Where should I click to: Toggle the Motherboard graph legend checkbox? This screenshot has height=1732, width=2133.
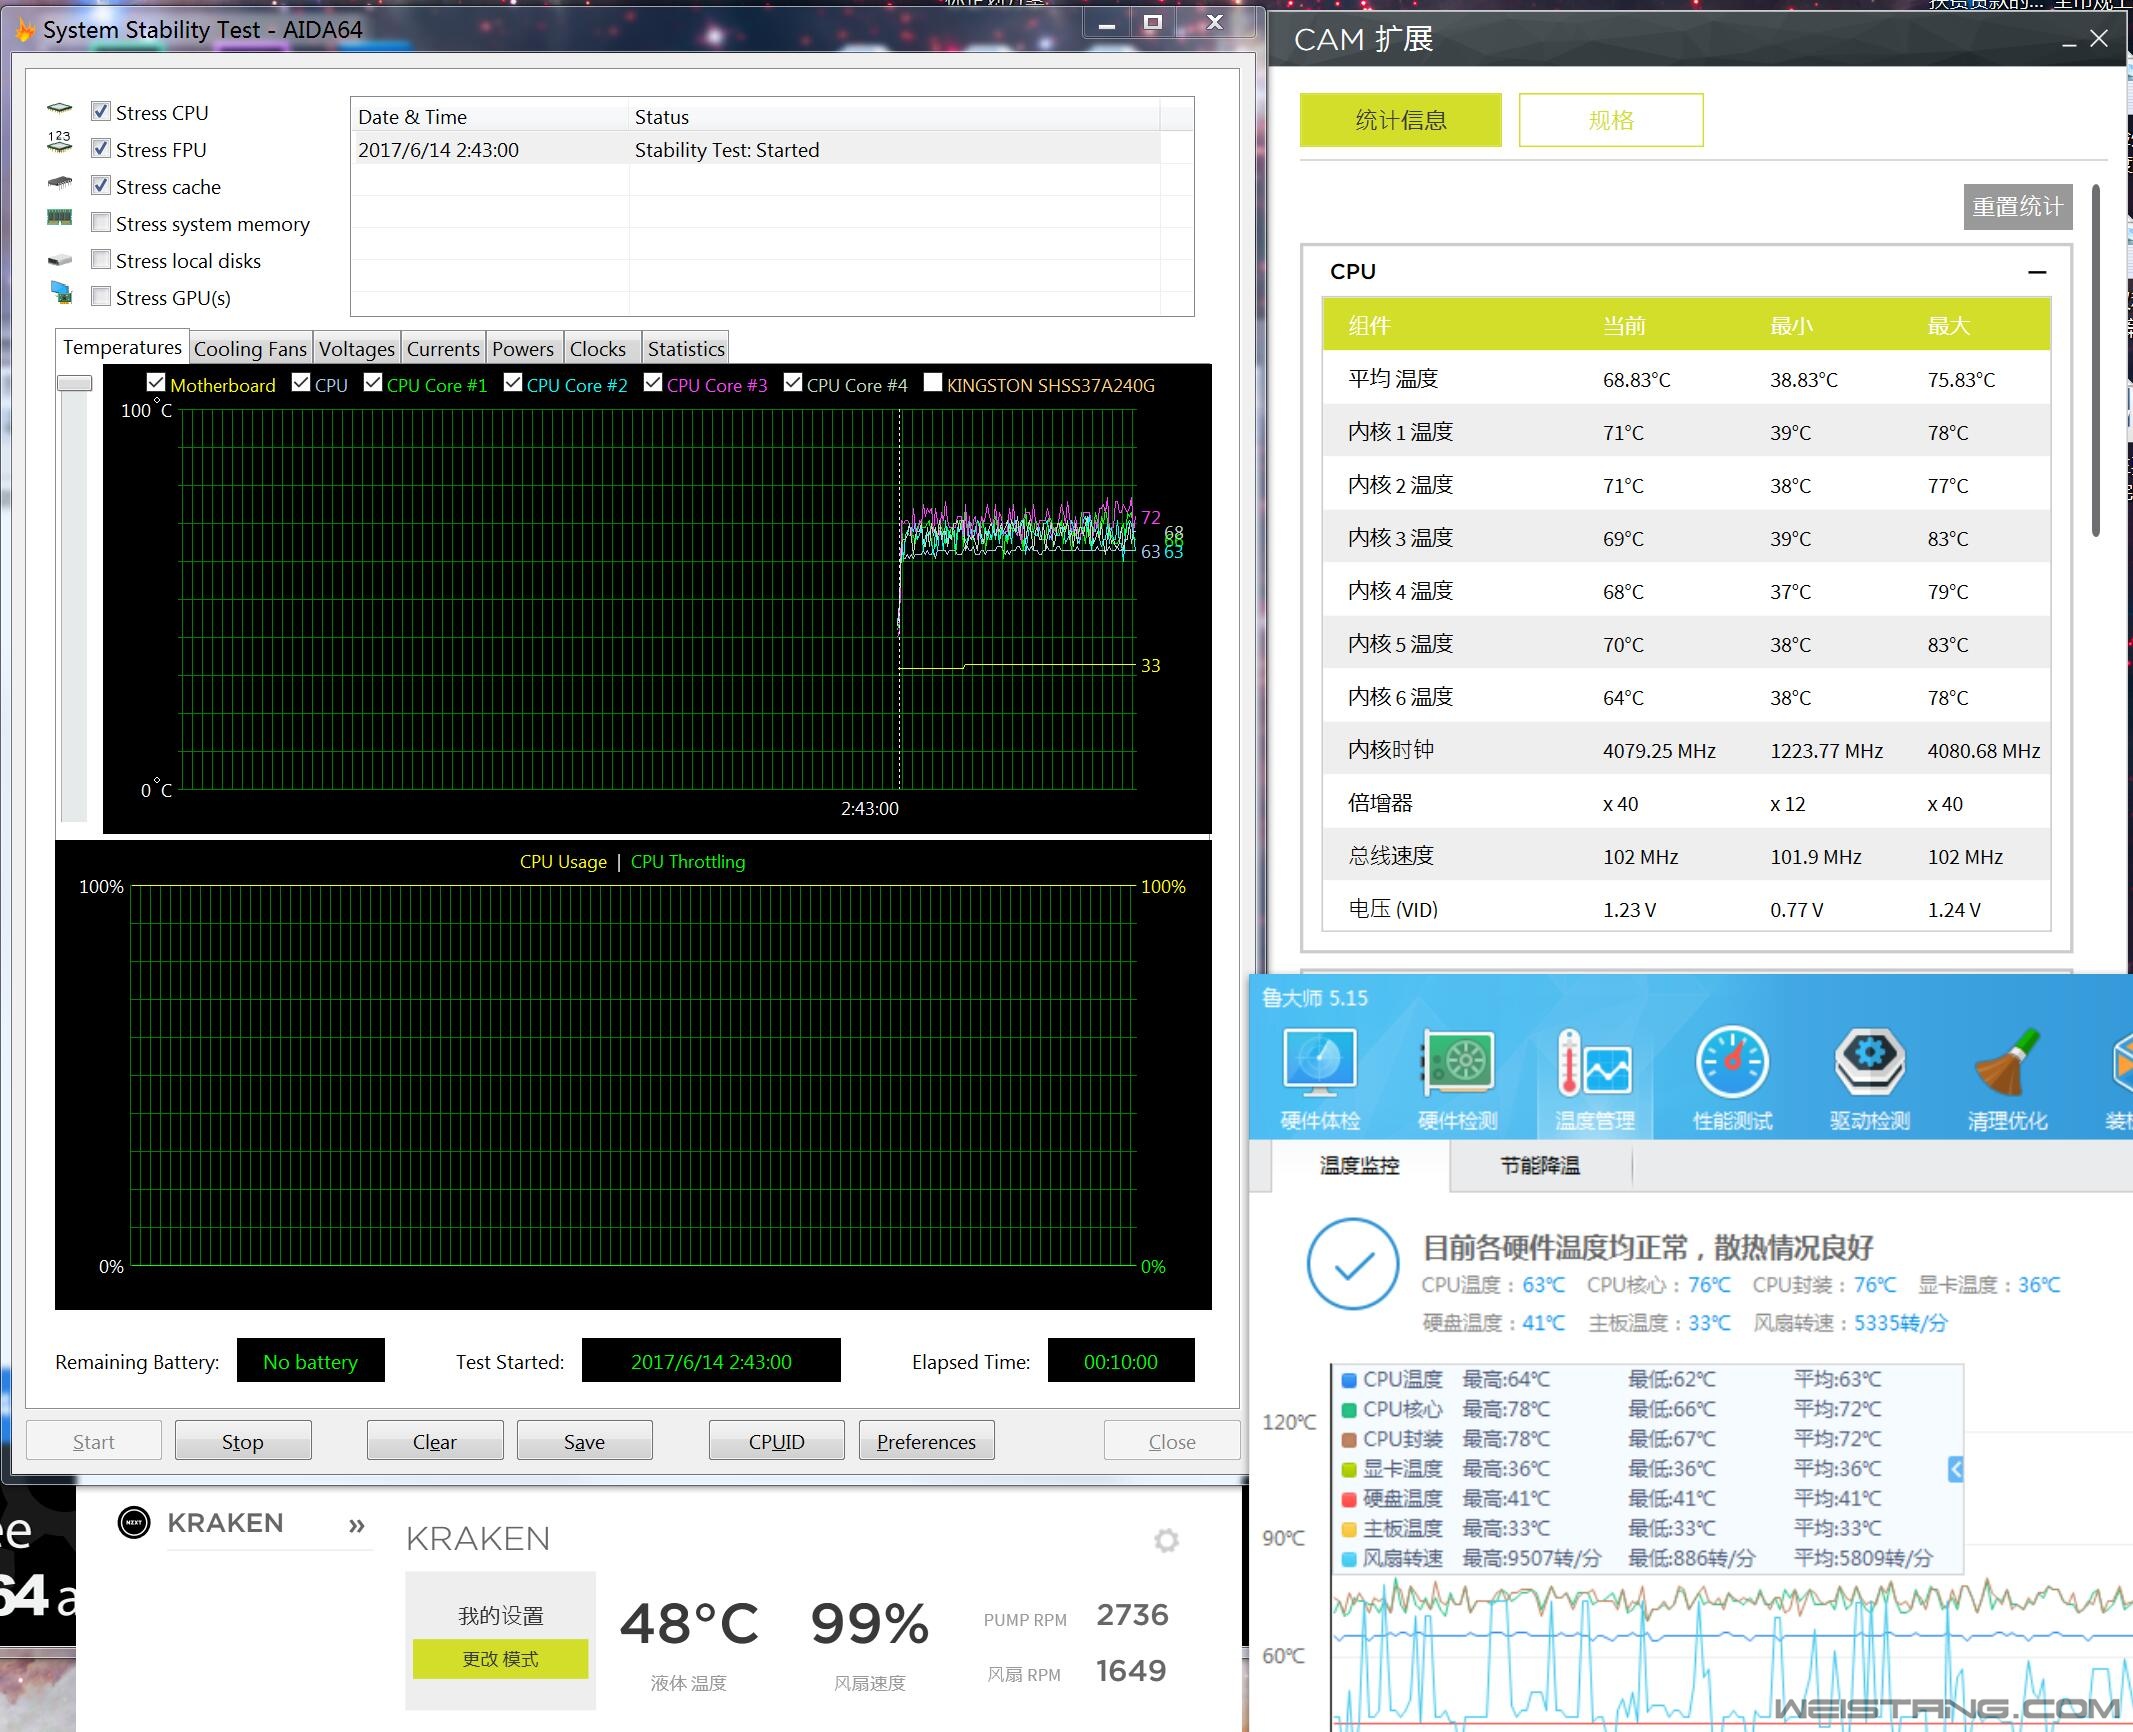[156, 382]
